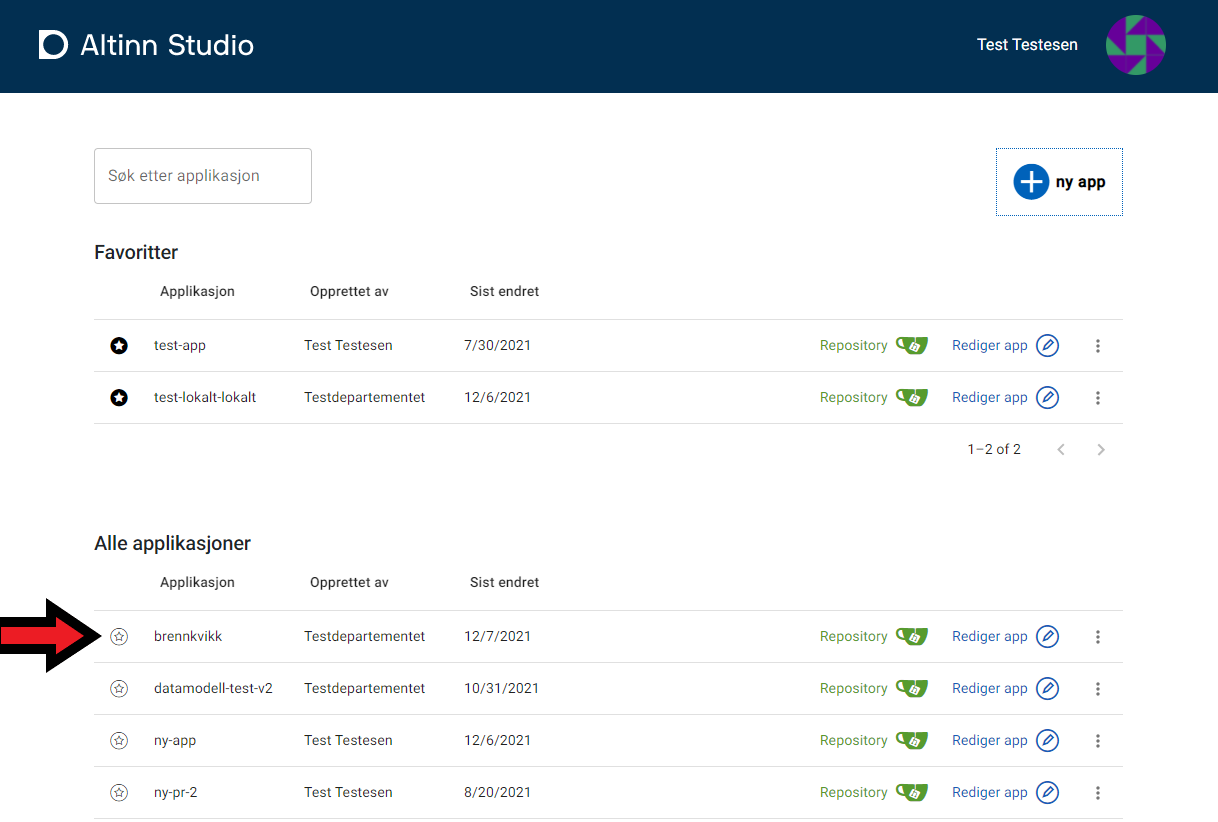Toggle favorite star for ny-app
The width and height of the screenshot is (1218, 822).
click(119, 740)
